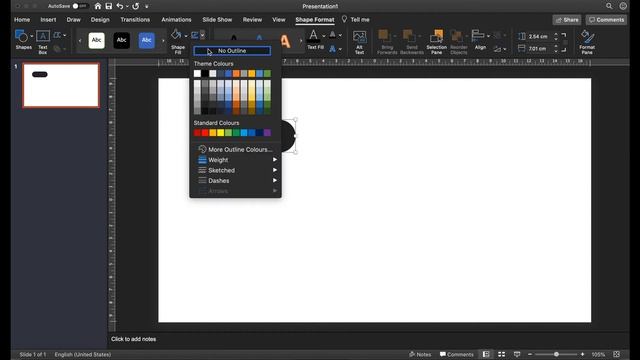Open the Undo history dropdown

pos(127,7)
